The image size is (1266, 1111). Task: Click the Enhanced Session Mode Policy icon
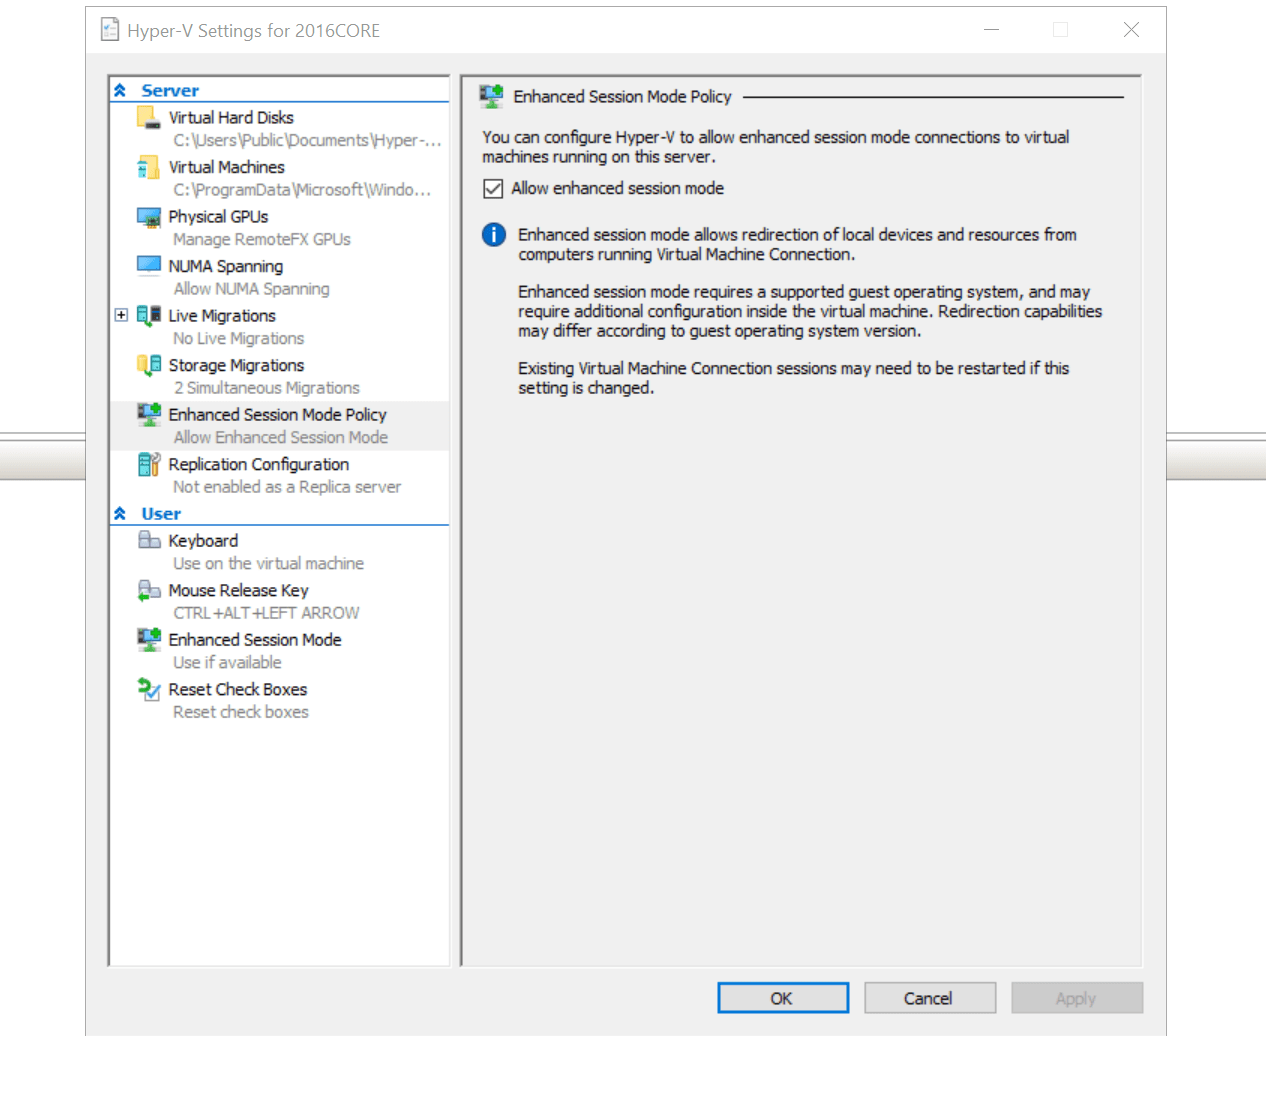pos(147,414)
